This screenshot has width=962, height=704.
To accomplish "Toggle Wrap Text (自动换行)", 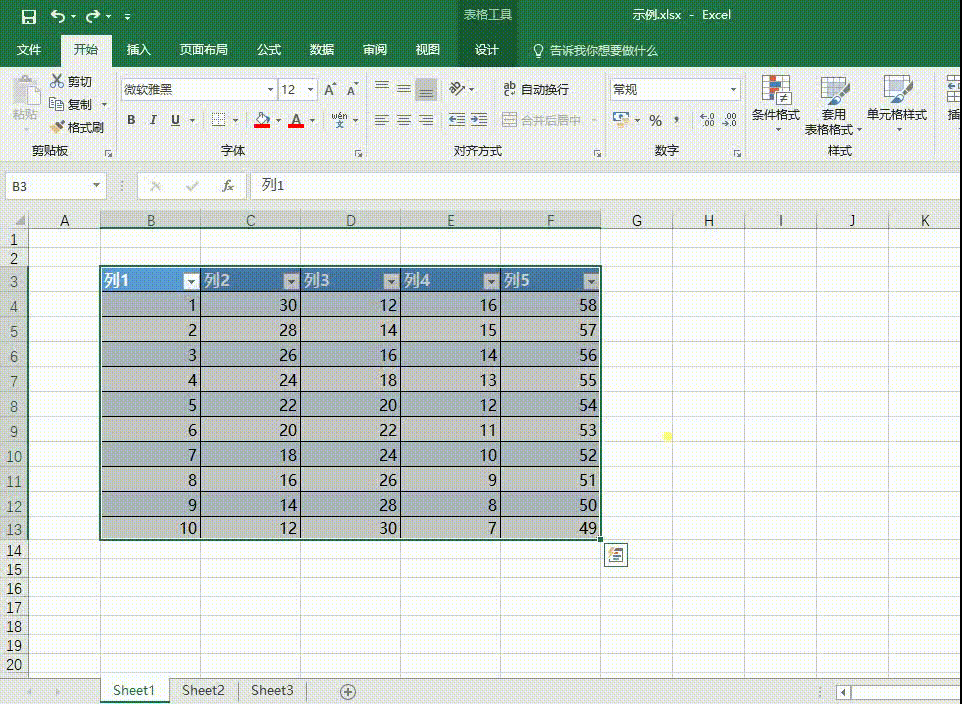I will click(x=536, y=90).
